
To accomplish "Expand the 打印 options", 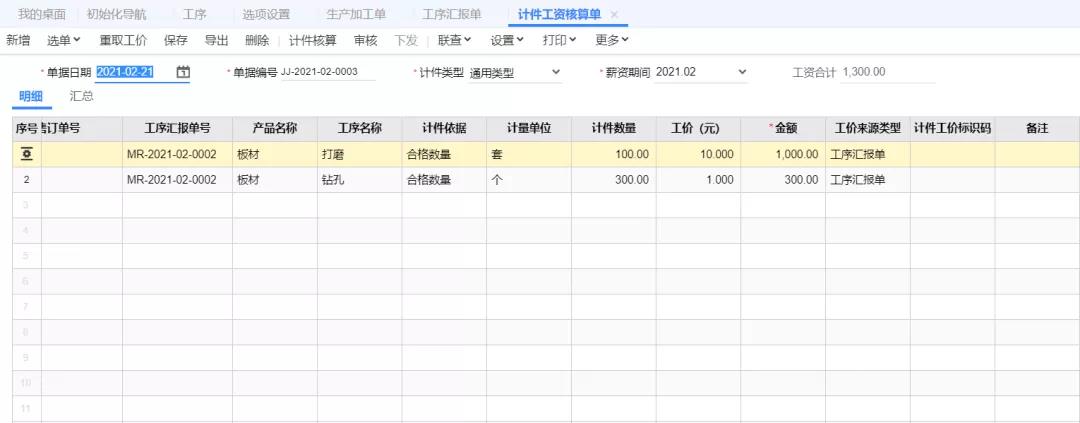I will (560, 40).
